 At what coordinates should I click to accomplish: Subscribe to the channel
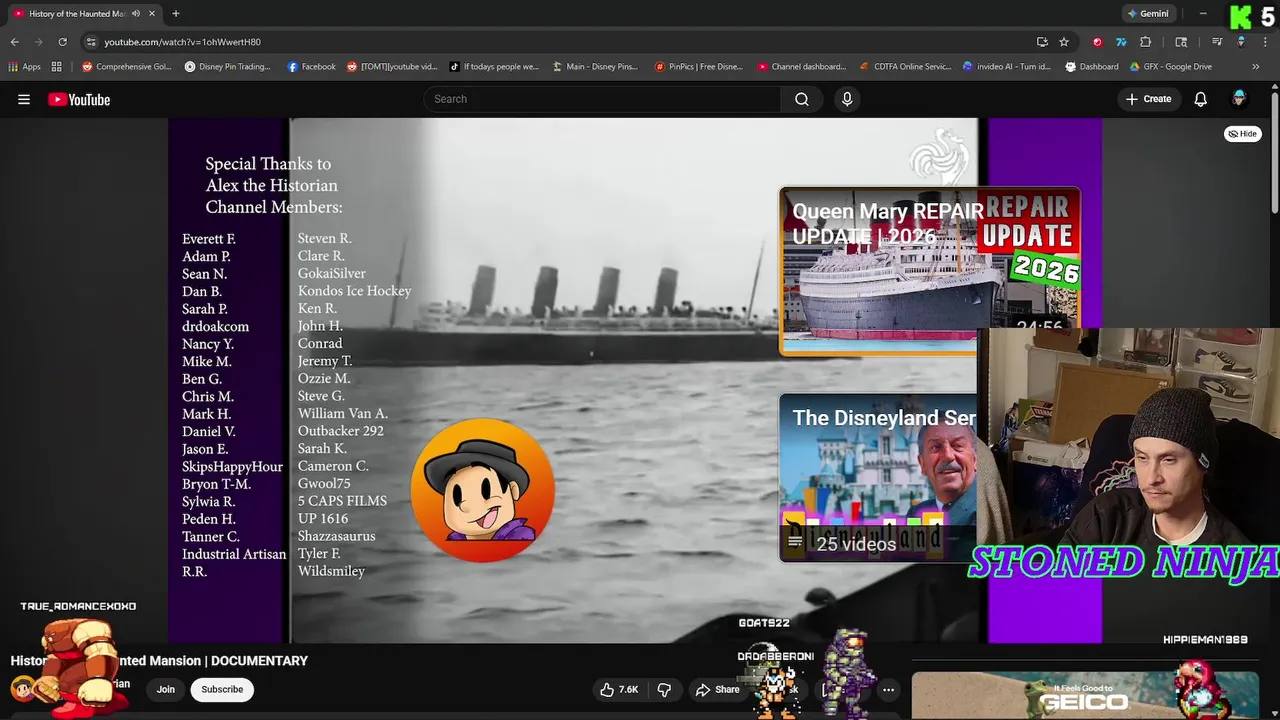coord(222,689)
